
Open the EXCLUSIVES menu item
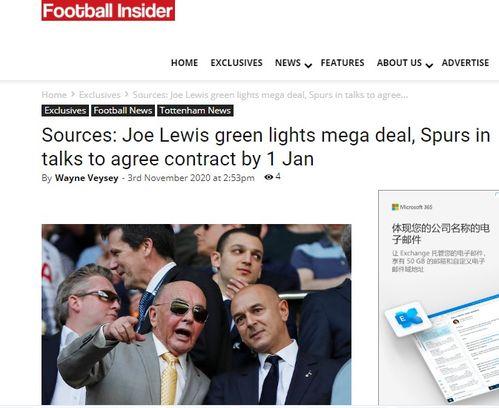click(236, 63)
